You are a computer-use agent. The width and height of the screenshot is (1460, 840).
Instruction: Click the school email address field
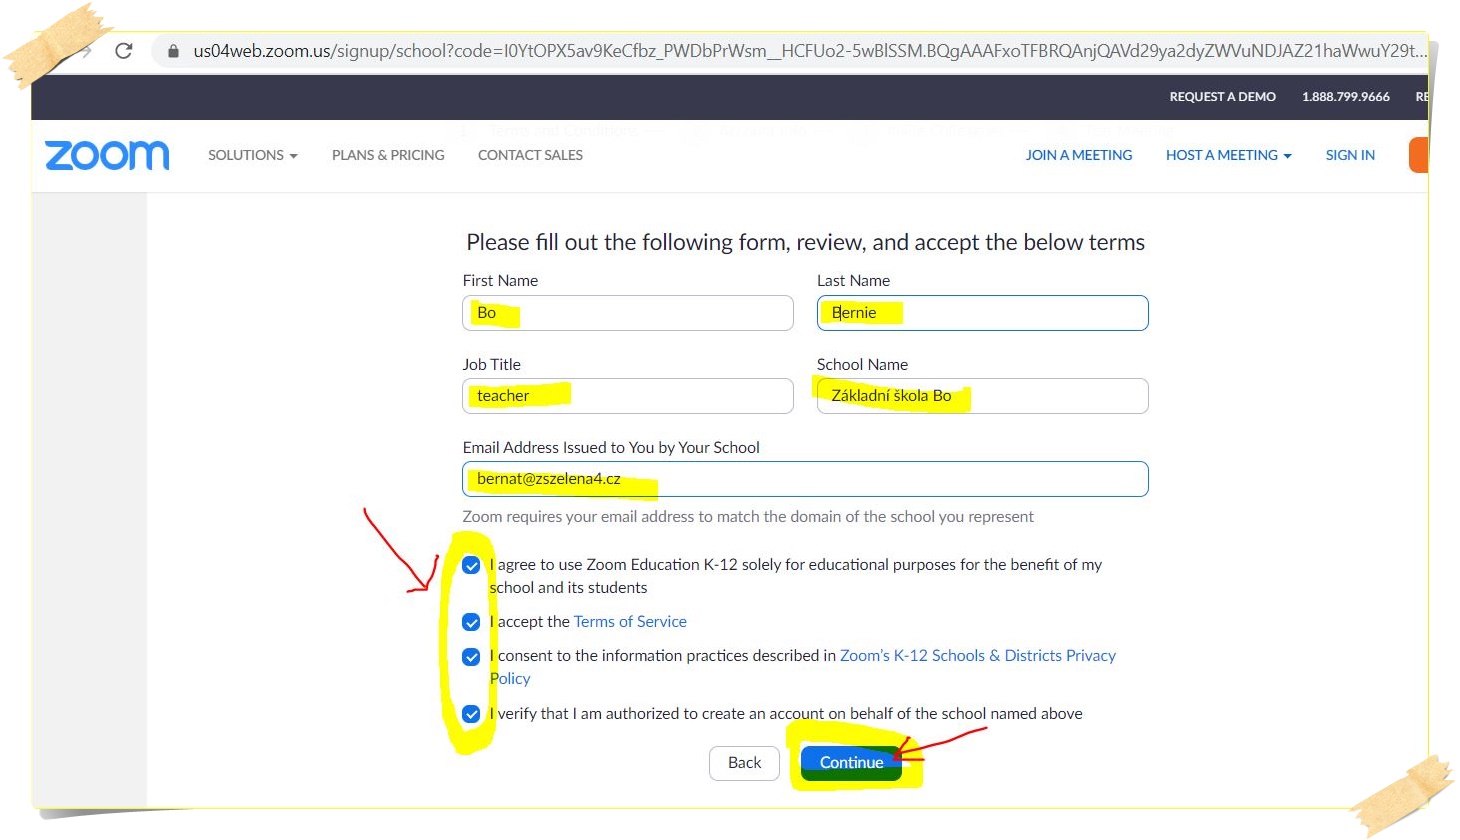[x=805, y=479]
